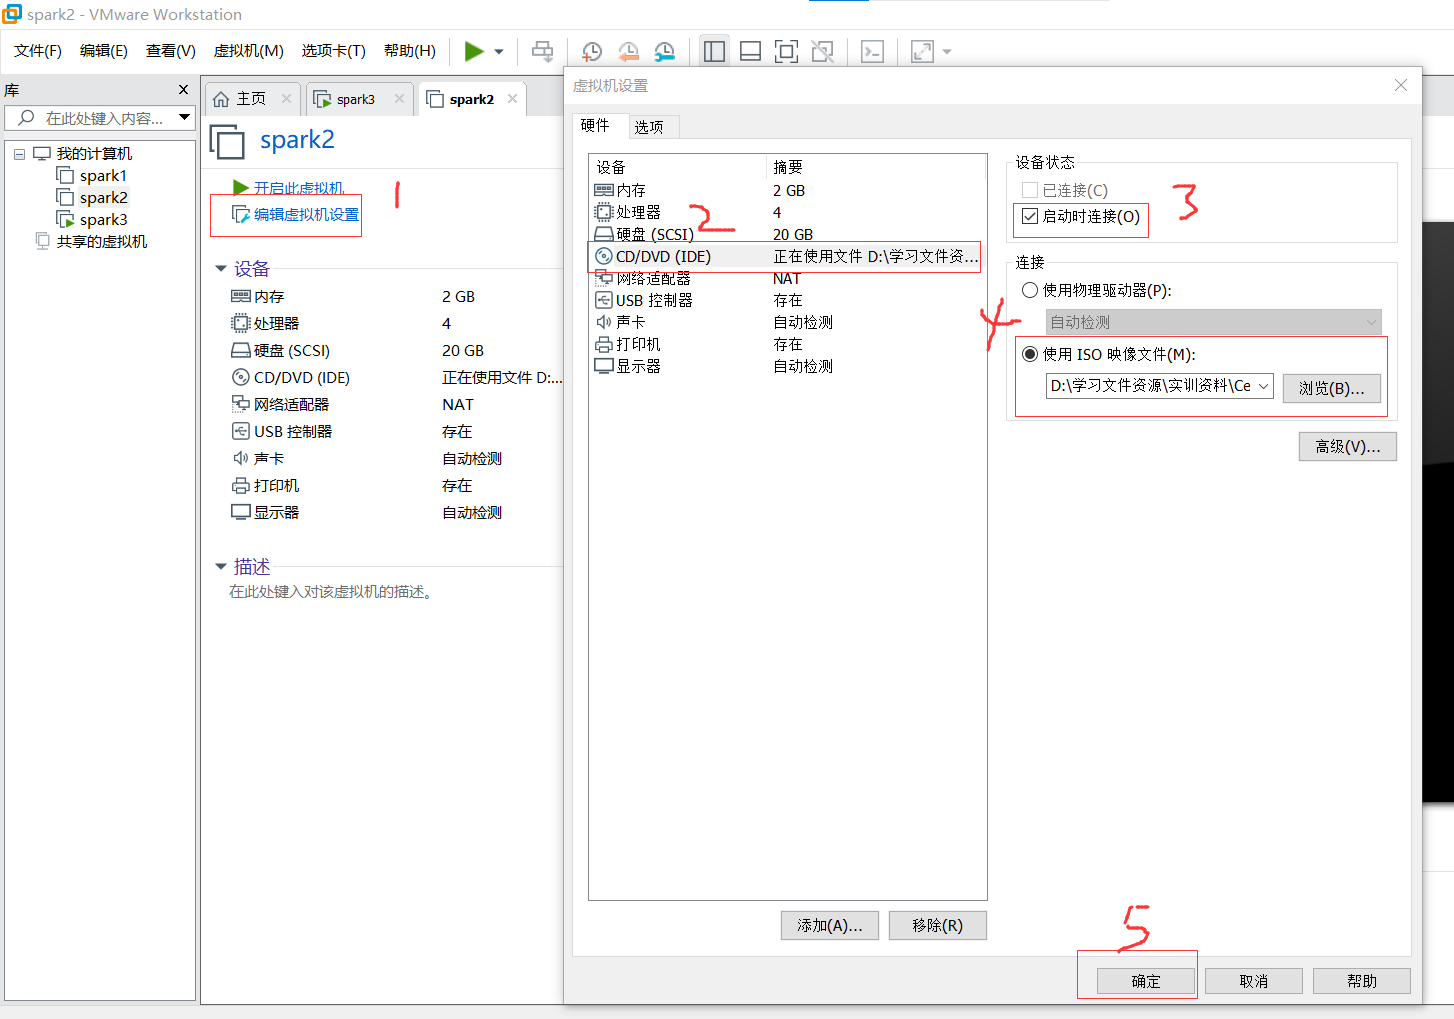Select spark2 in the library tree
This screenshot has height=1019, width=1454.
[92, 198]
